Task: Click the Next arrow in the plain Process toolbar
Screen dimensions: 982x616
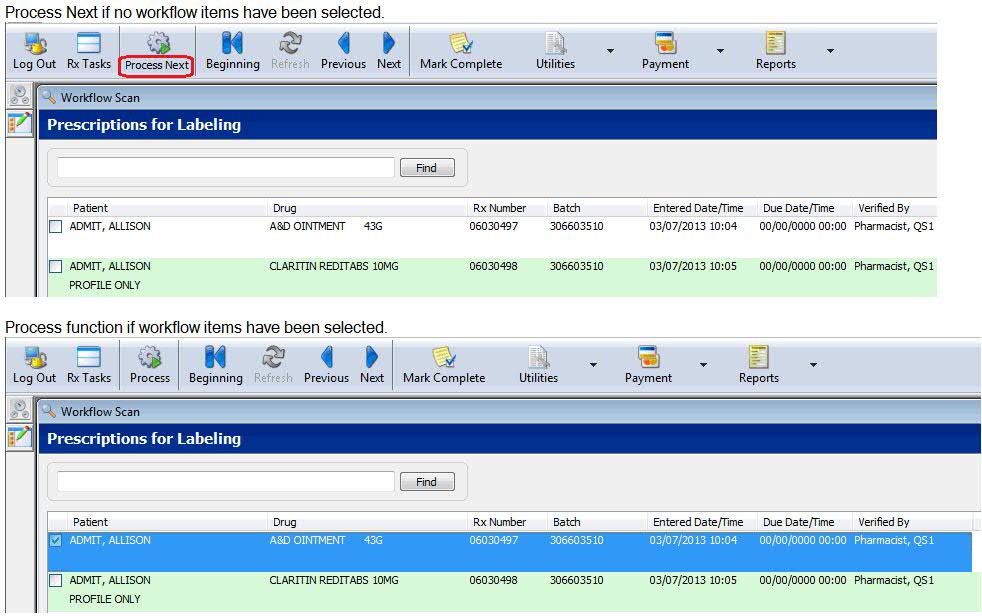Action: pyautogui.click(x=372, y=365)
